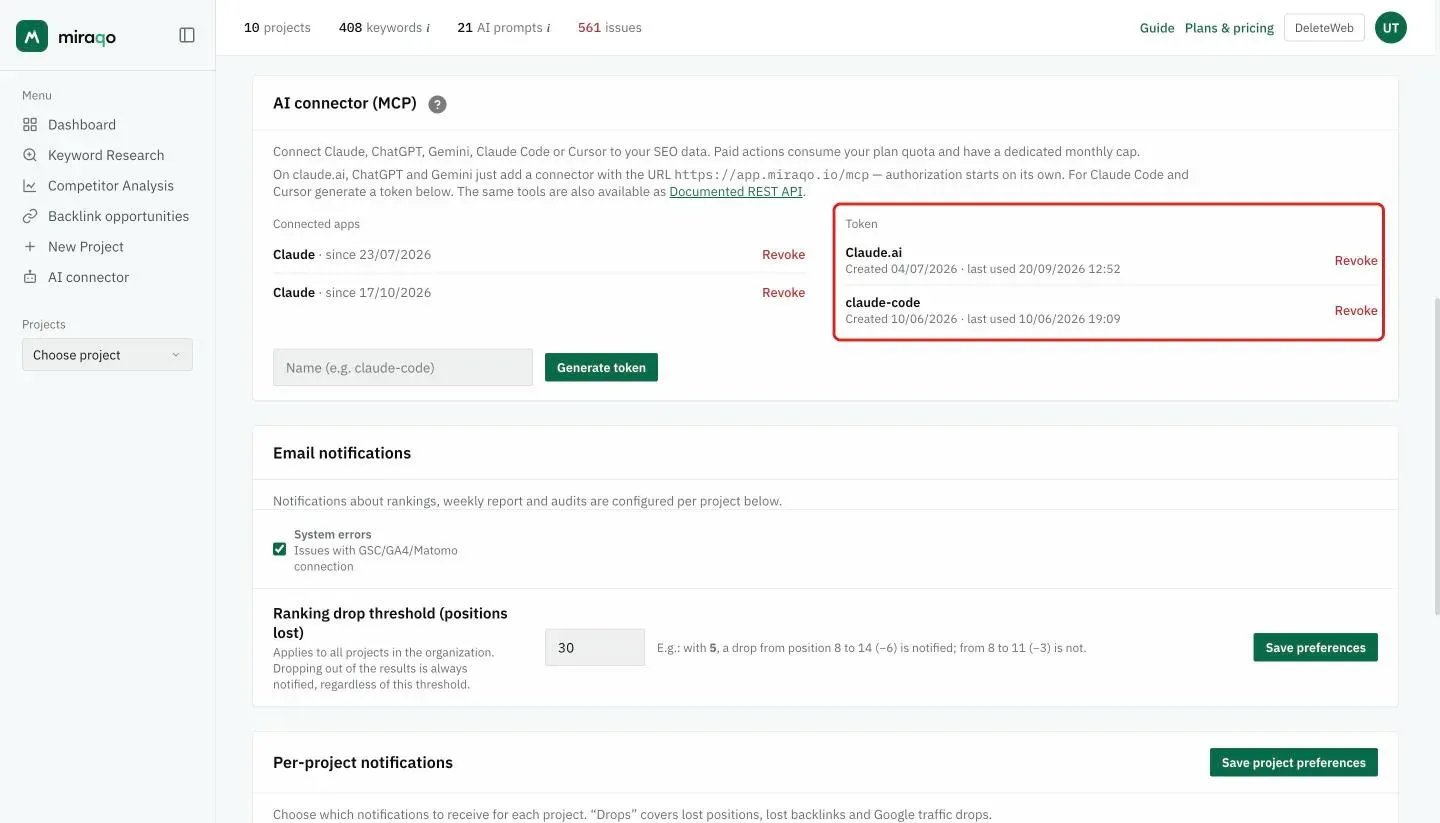Viewport: 1440px width, 823px height.
Task: Select Backlink opportunities in the menu
Action: pos(118,216)
